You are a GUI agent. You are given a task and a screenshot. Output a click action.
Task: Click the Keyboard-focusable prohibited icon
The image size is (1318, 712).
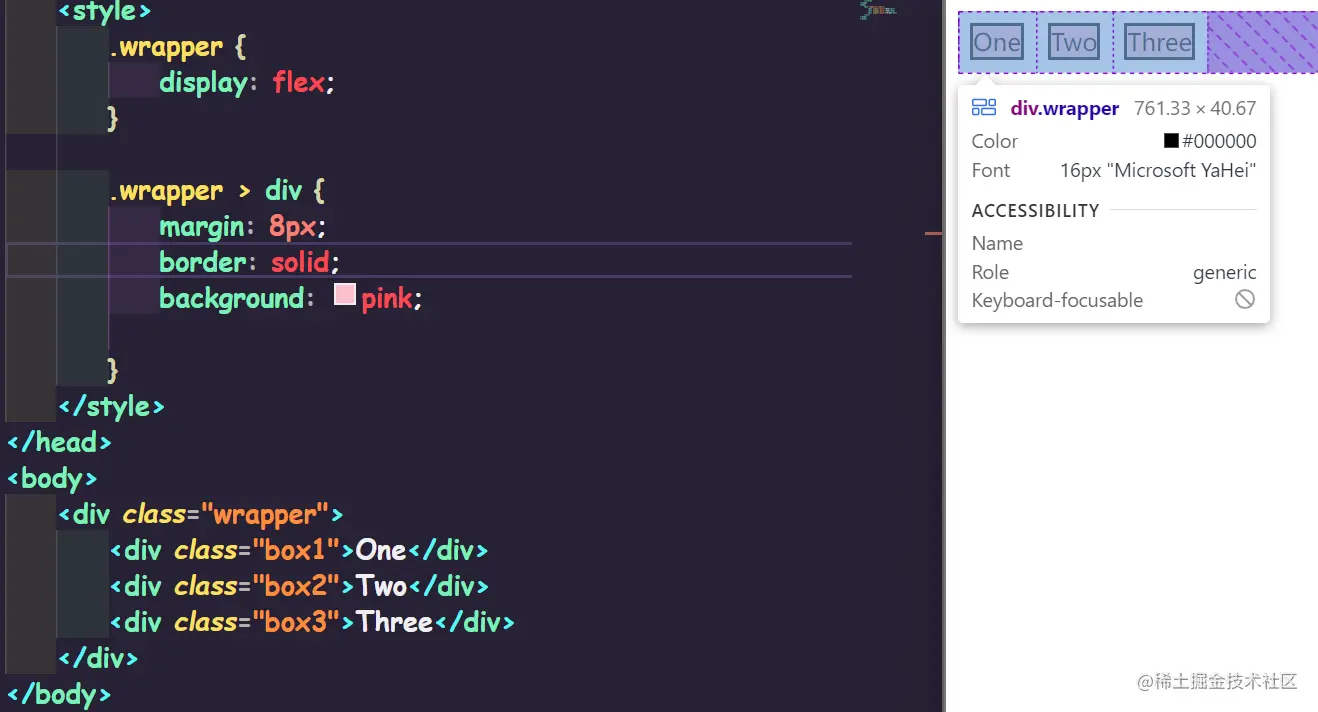point(1245,300)
